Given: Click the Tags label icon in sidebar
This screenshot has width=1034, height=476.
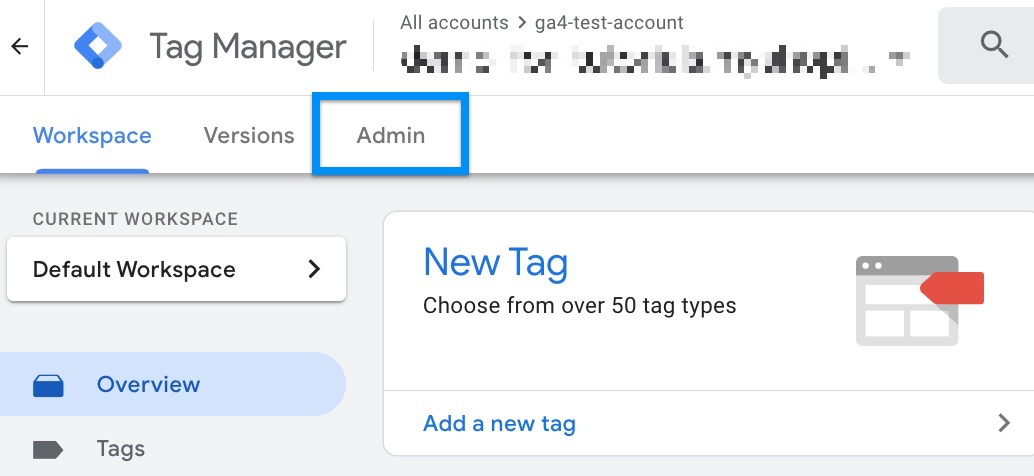Looking at the screenshot, I should tap(48, 450).
